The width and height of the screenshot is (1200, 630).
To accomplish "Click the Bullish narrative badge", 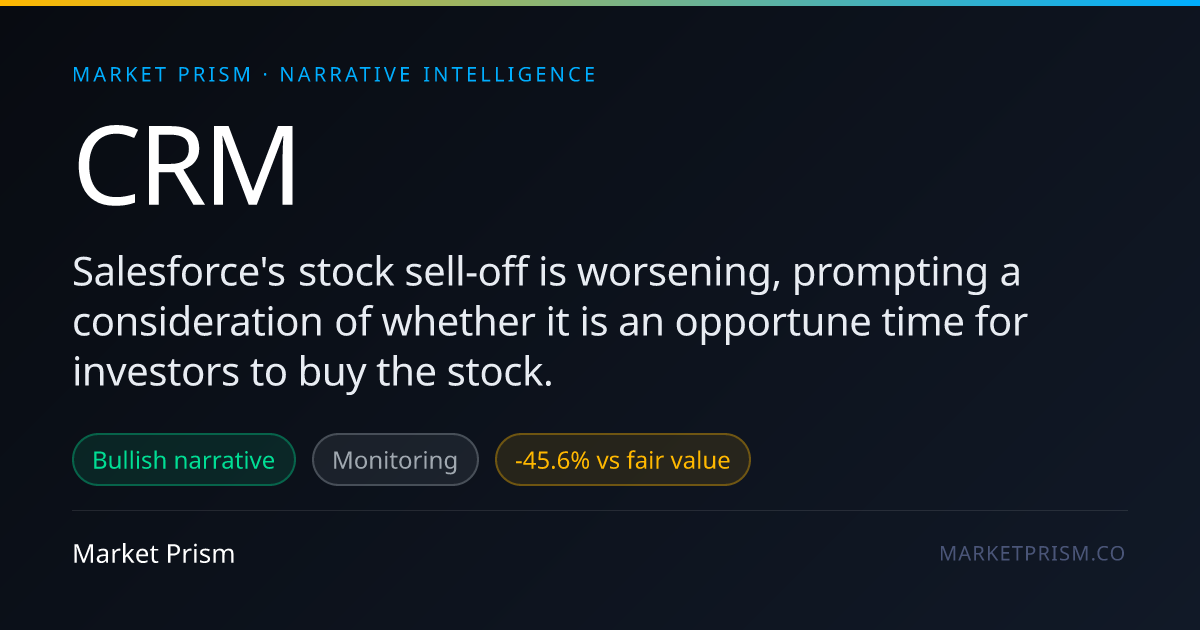I will (x=184, y=460).
